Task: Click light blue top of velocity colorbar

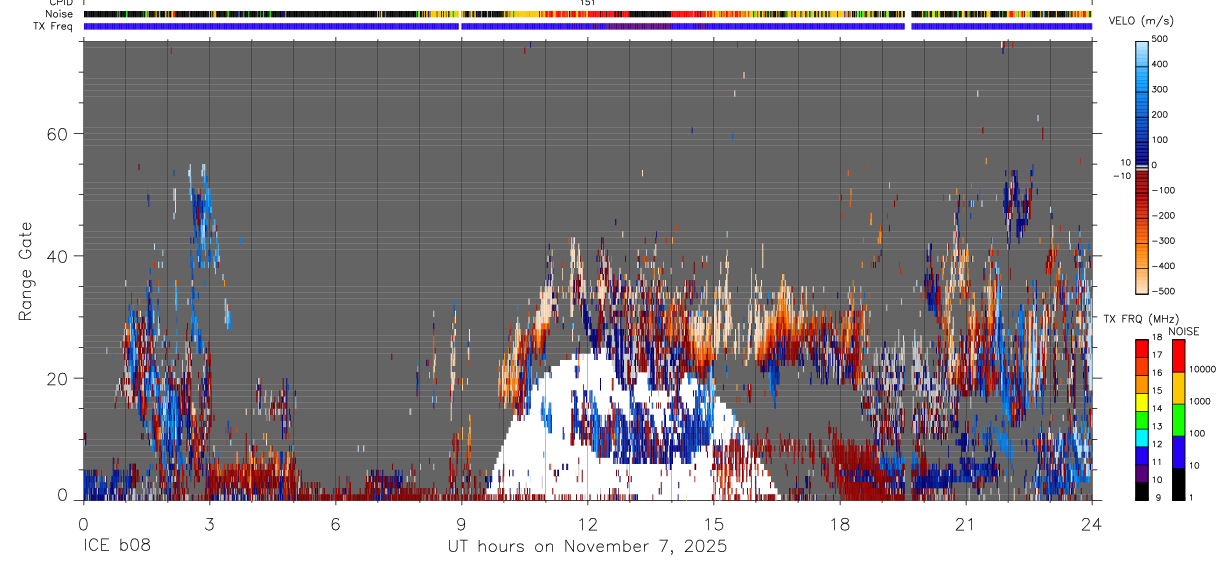Action: [x=1142, y=52]
